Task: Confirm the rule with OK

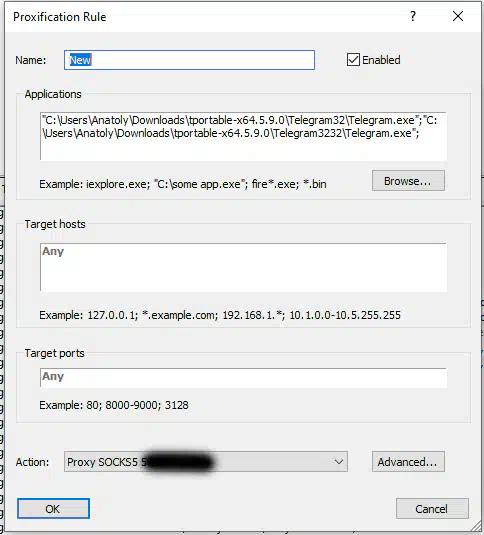Action: pyautogui.click(x=53, y=508)
